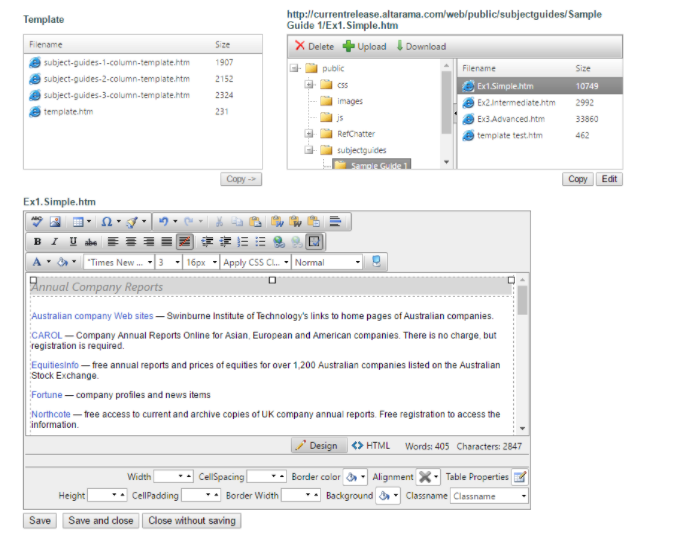
Task: Select subject-guides-2-column-template.htm template
Action: 143,79
